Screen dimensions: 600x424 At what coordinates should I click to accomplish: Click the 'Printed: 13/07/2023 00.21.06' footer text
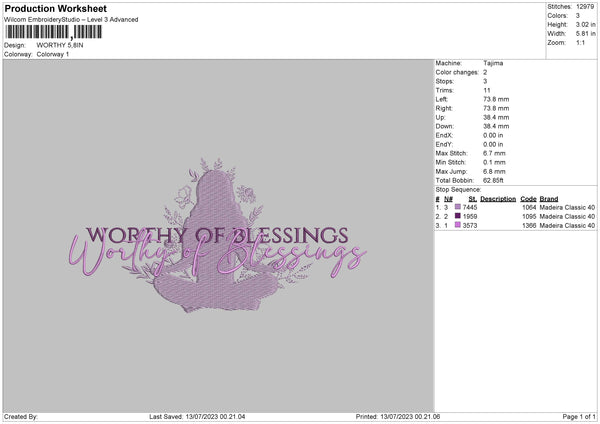(x=398, y=417)
